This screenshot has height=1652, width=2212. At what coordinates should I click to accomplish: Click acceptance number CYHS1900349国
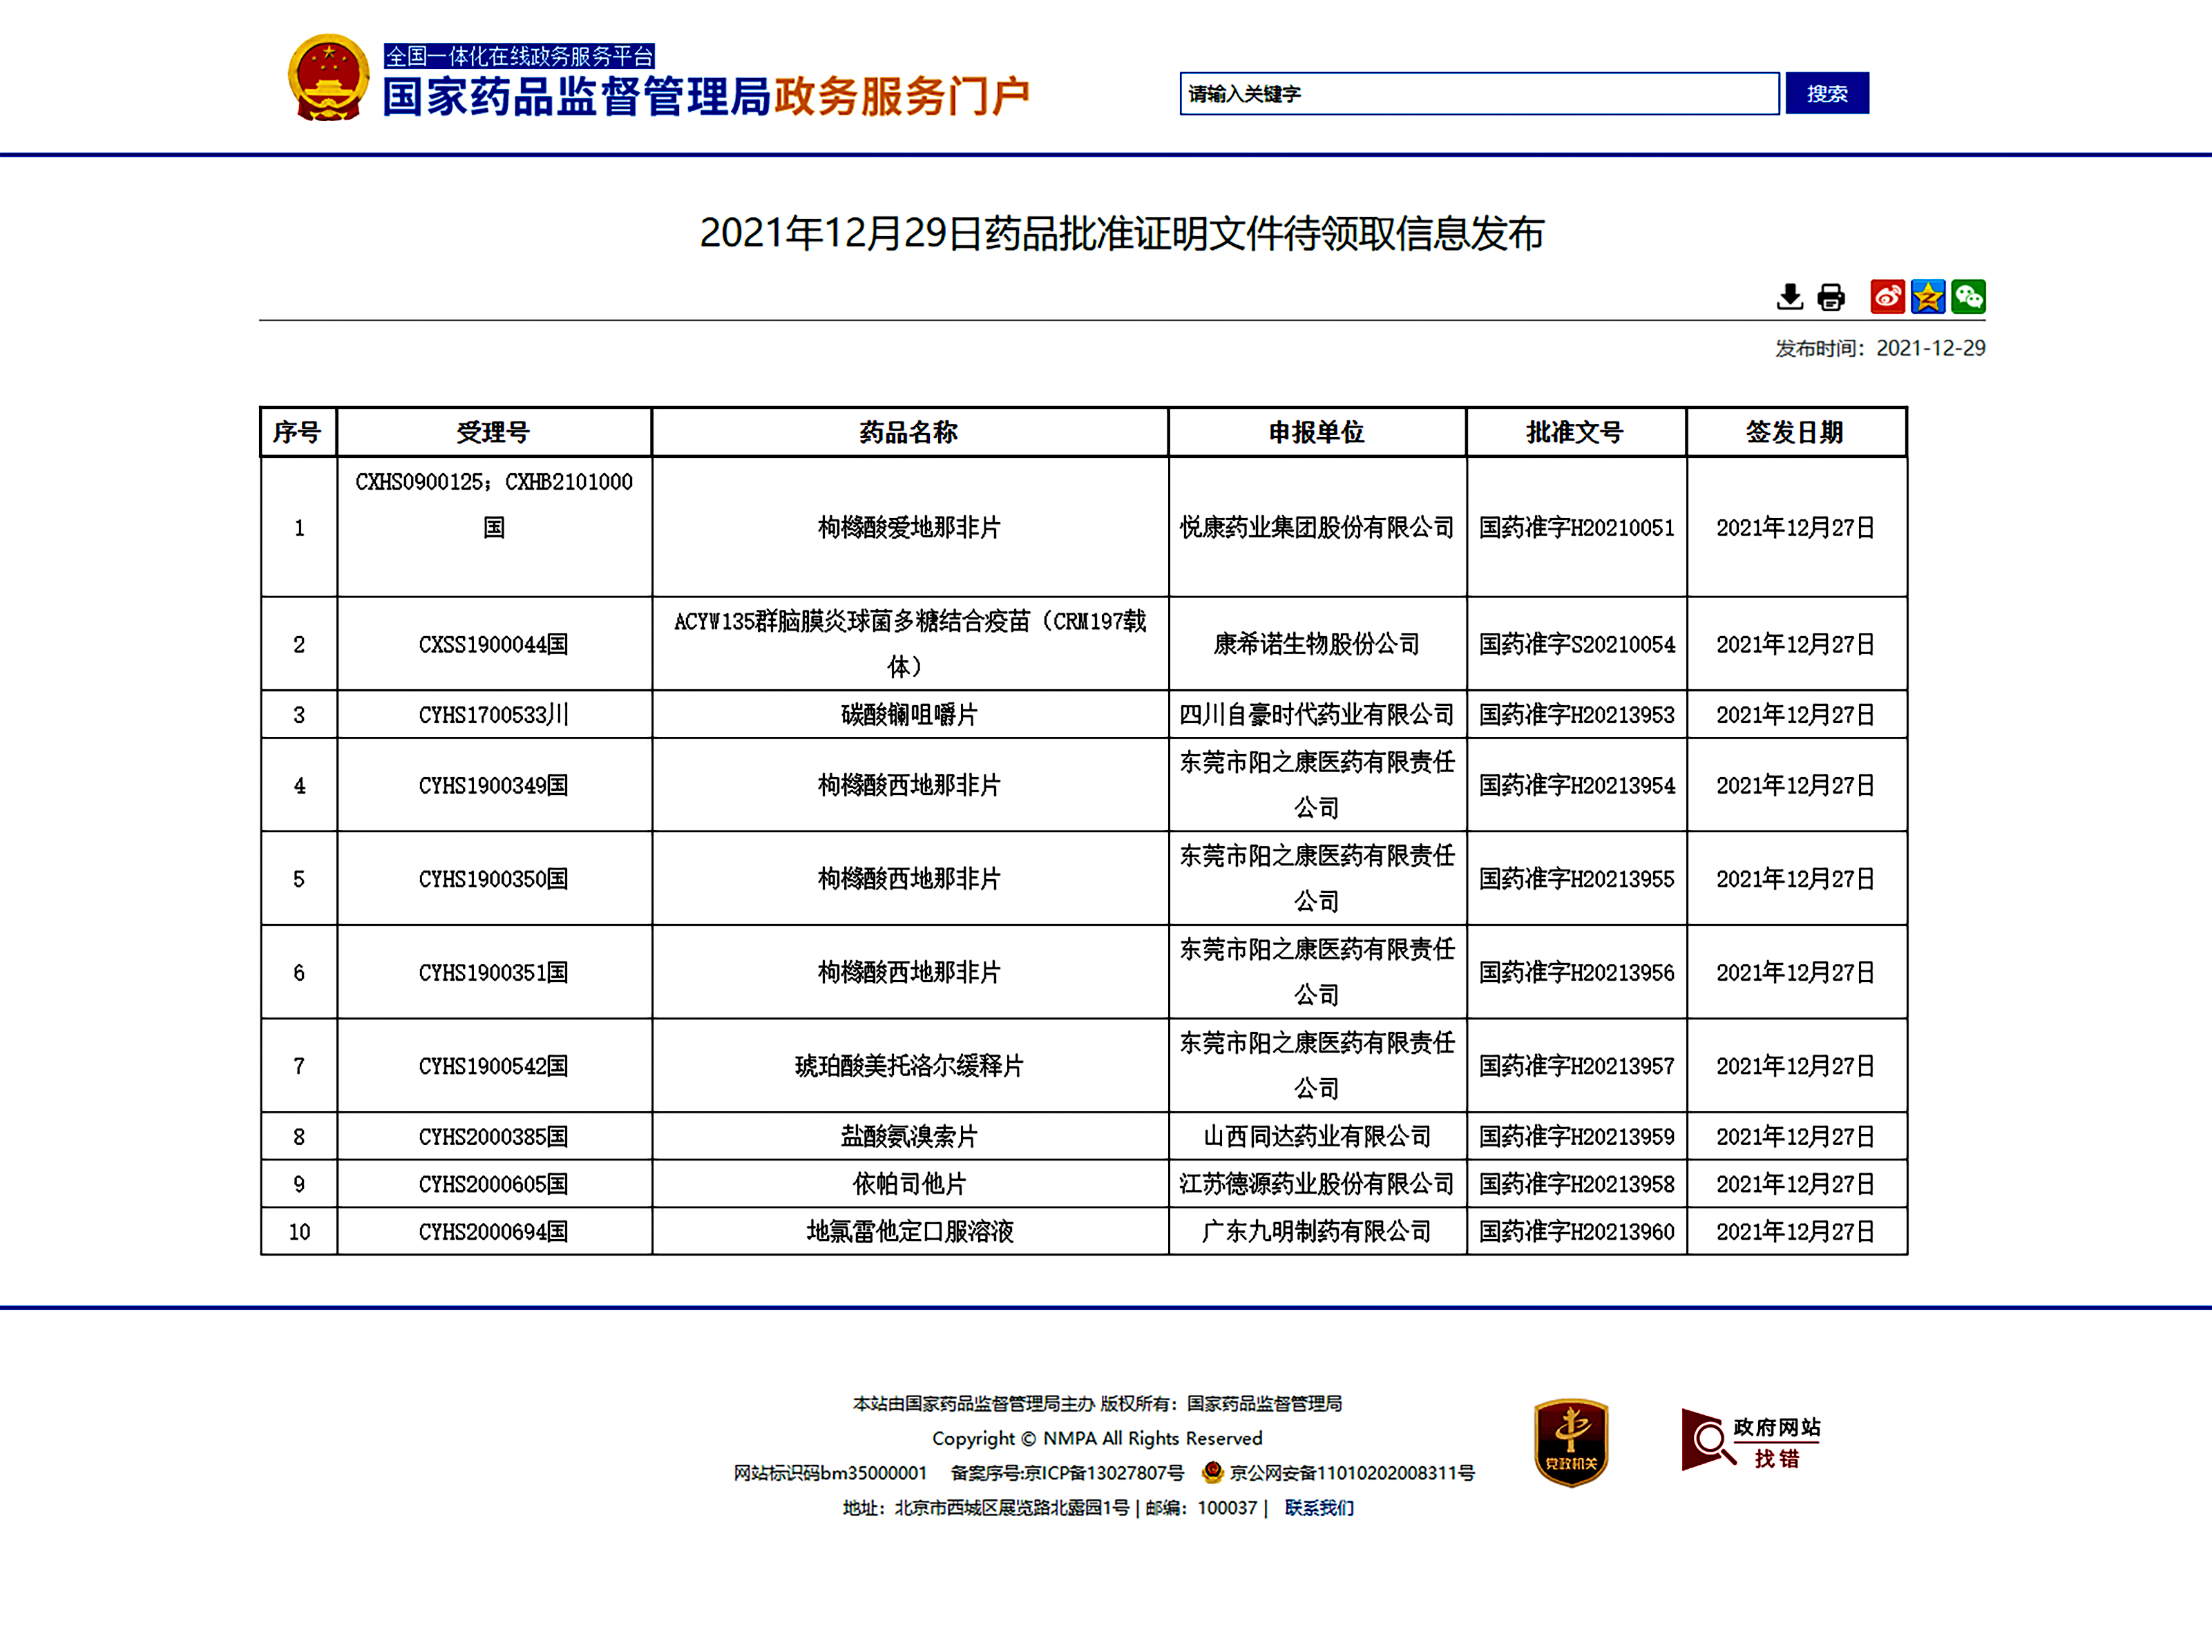click(494, 786)
